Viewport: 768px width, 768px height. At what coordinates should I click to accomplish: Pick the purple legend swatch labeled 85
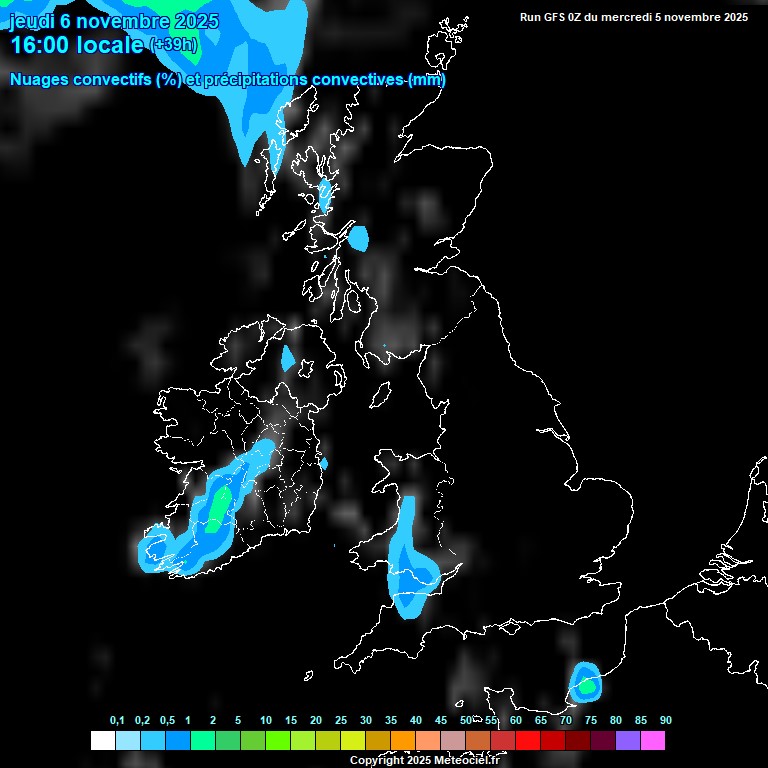(x=628, y=741)
